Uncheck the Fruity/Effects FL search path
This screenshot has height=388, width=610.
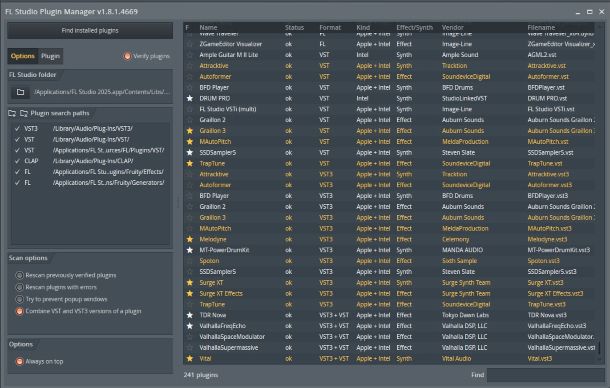(x=17, y=172)
